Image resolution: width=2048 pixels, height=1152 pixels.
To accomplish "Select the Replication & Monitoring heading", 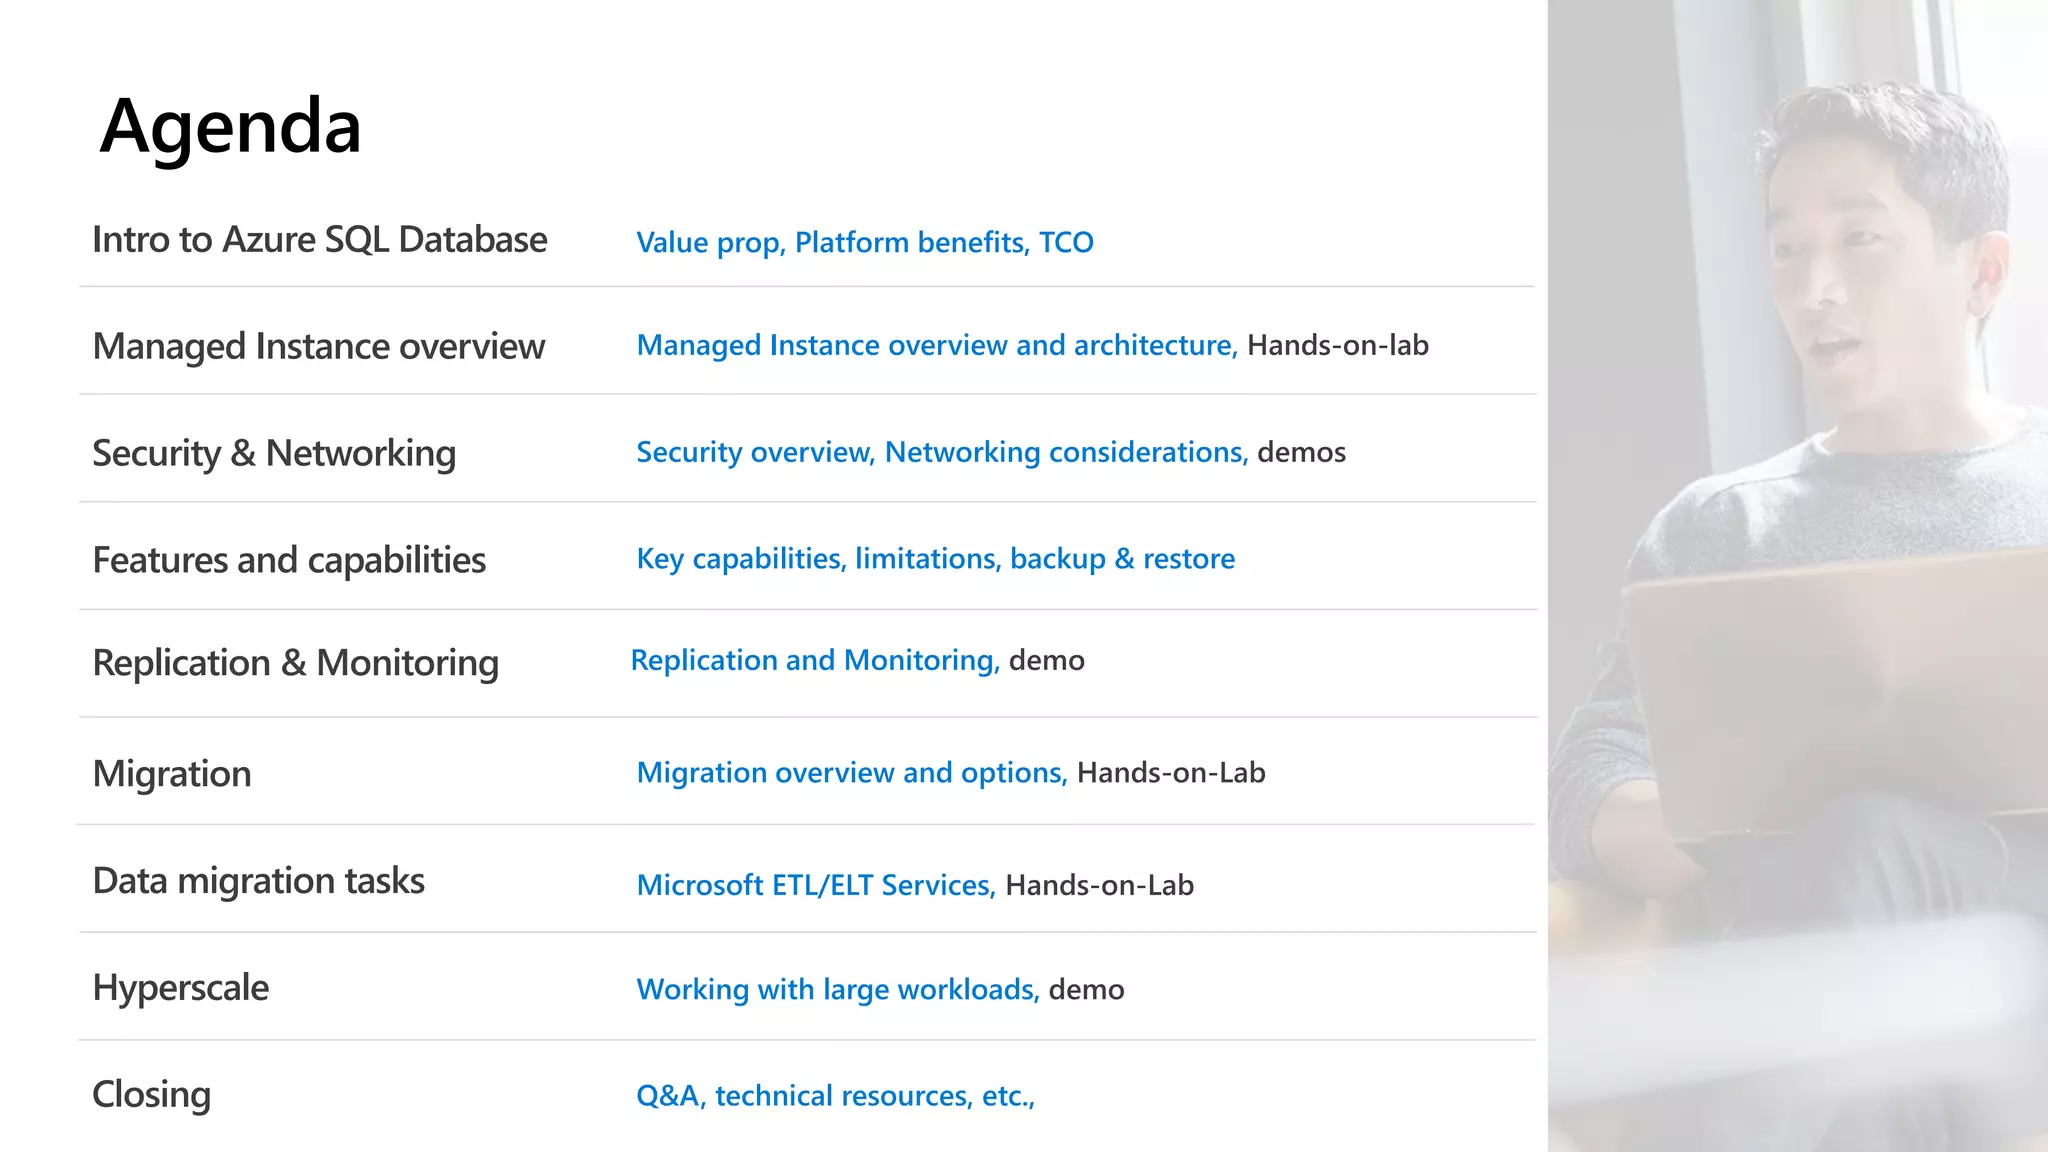I will click(x=295, y=663).
